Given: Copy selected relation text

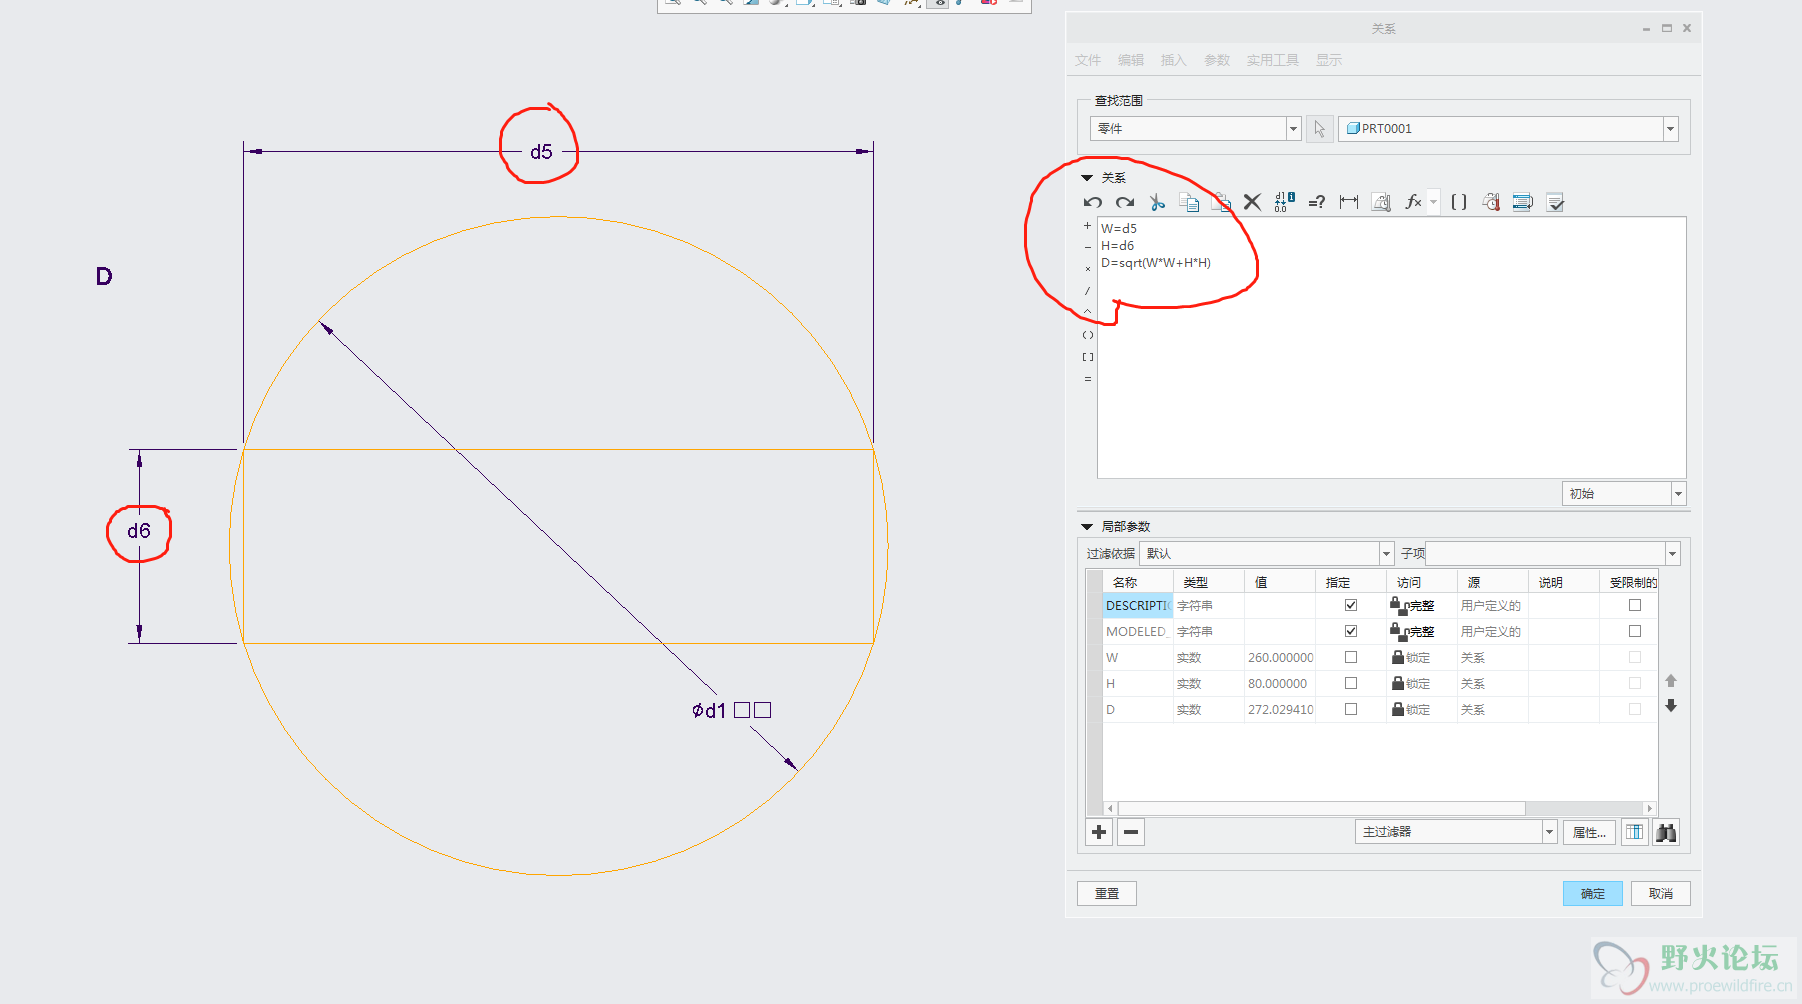Looking at the screenshot, I should click(x=1189, y=202).
